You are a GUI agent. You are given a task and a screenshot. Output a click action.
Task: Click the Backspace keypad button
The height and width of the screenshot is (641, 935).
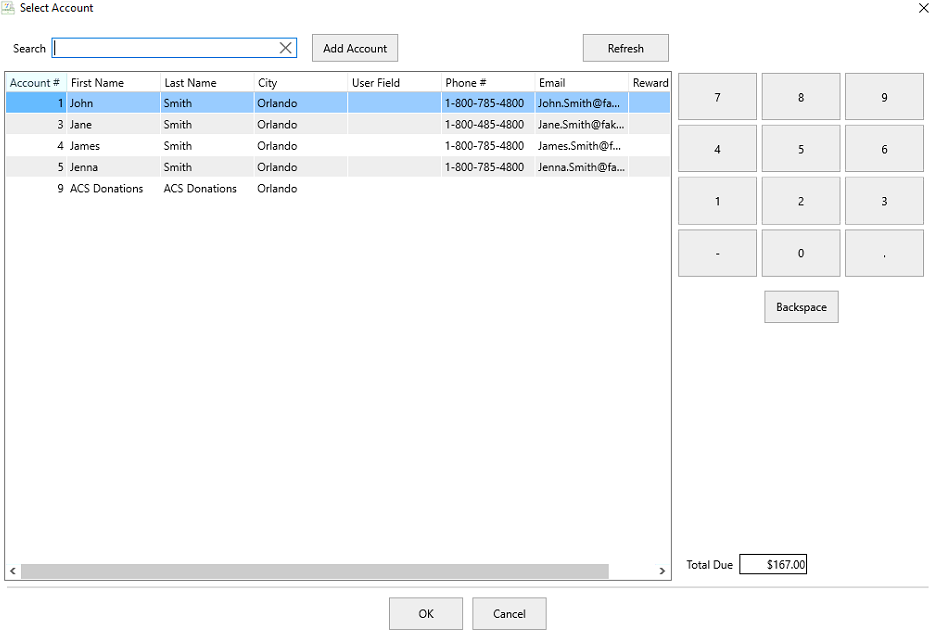(801, 307)
